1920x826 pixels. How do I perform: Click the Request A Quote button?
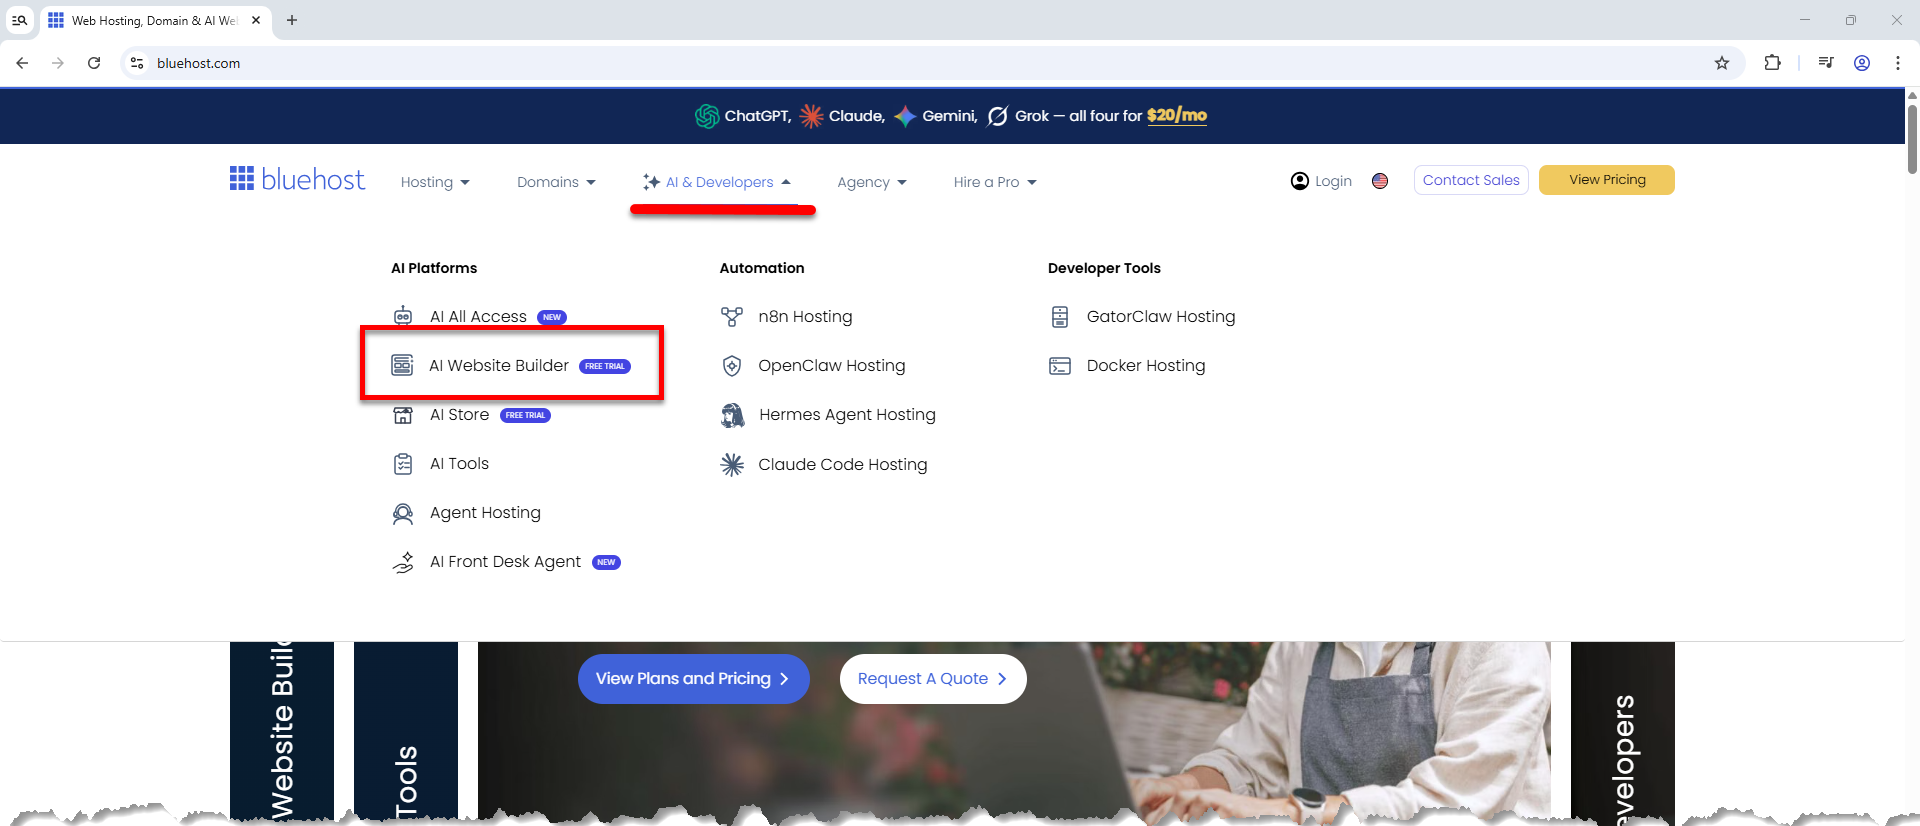933,679
